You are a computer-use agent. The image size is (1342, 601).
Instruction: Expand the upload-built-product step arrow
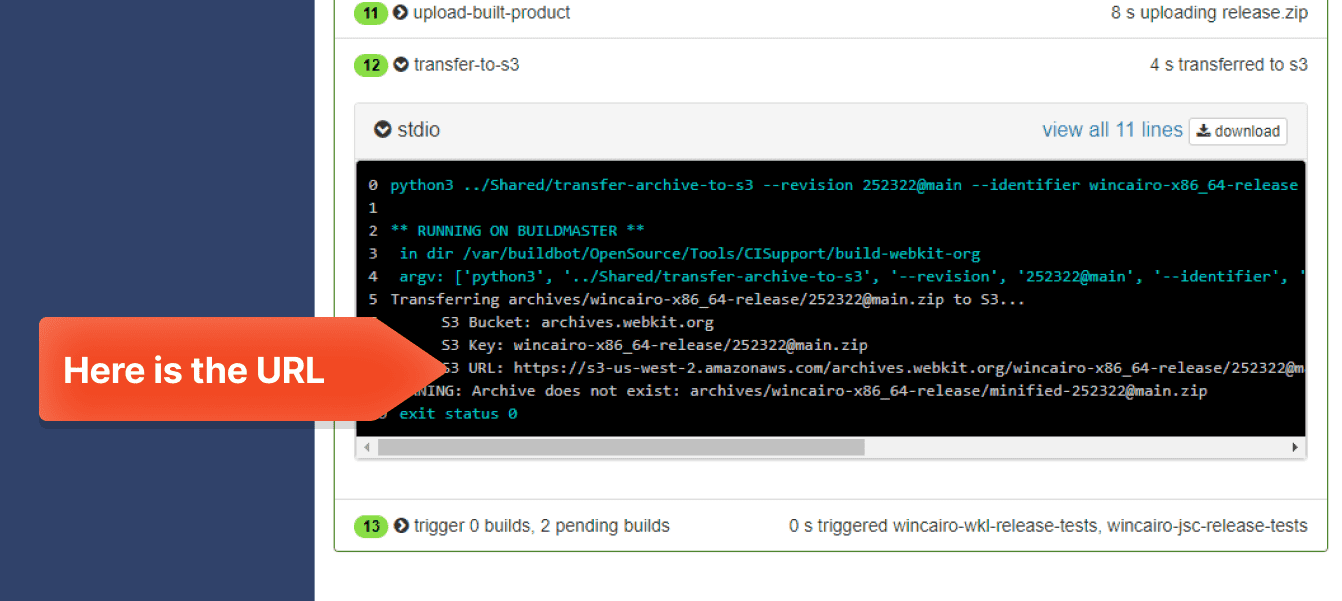pyautogui.click(x=401, y=13)
